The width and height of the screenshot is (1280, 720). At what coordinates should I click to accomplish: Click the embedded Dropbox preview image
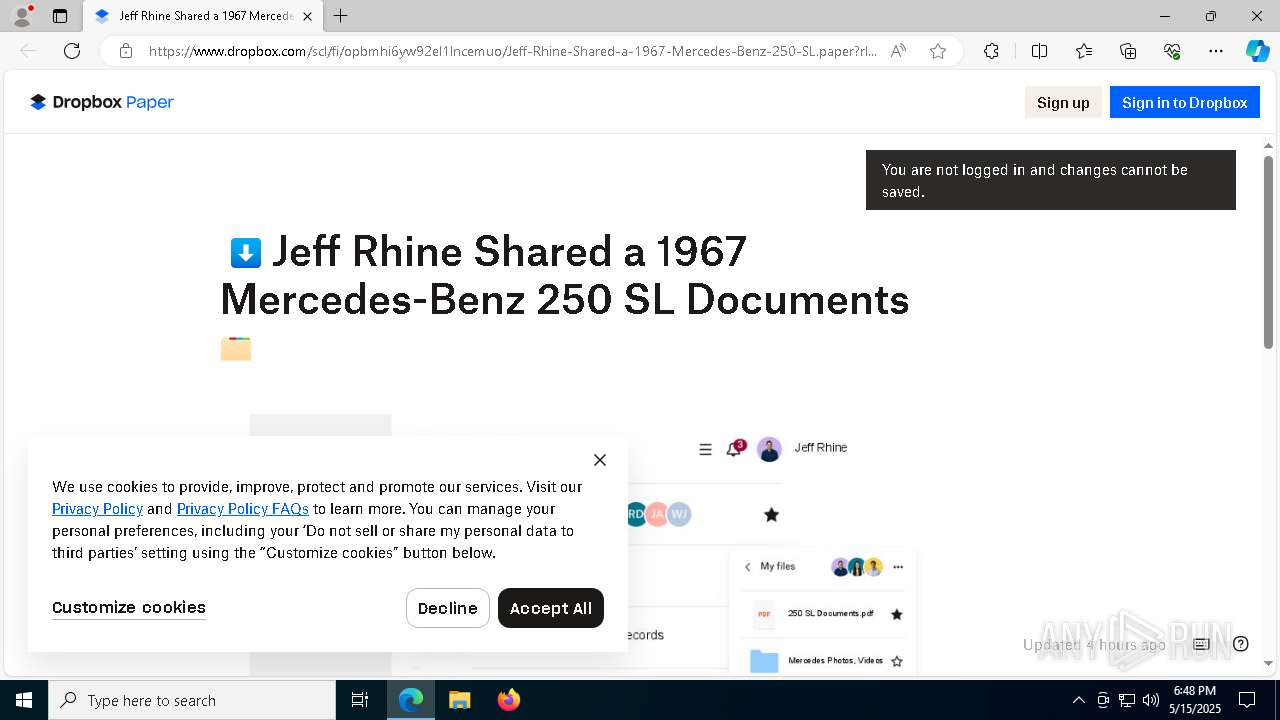[x=583, y=544]
